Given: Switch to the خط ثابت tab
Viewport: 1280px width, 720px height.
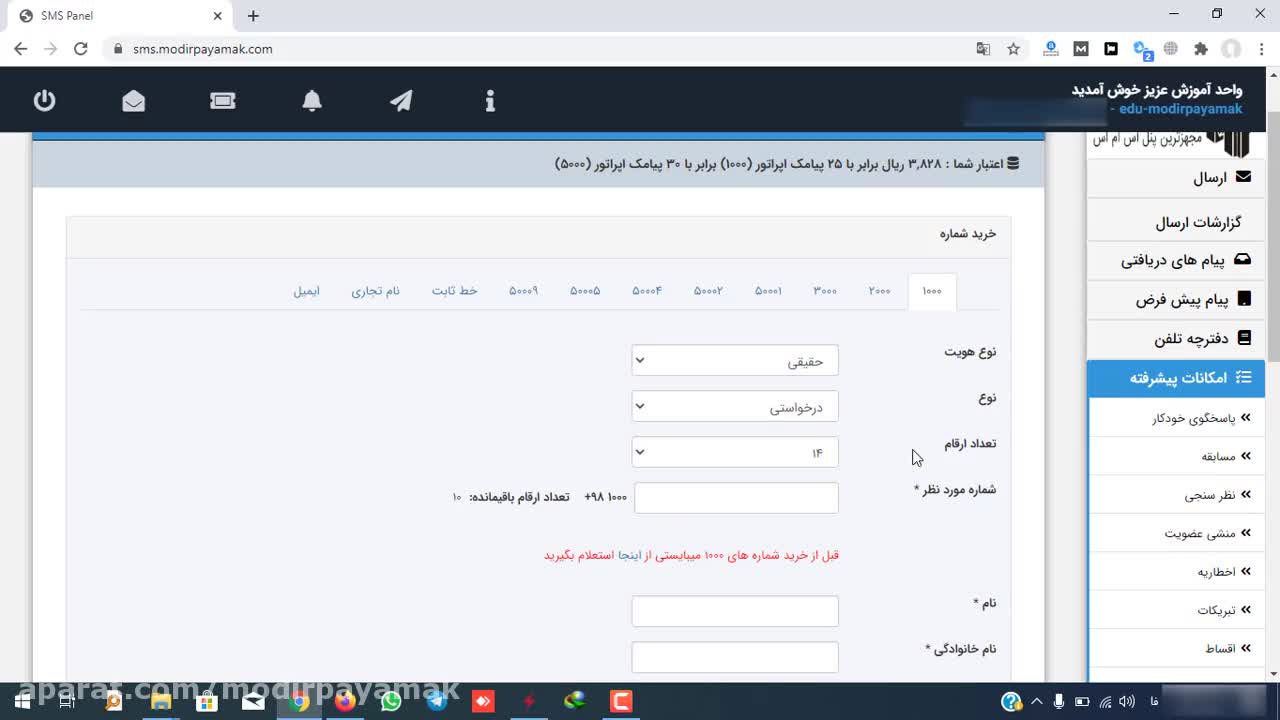Looking at the screenshot, I should (x=454, y=291).
